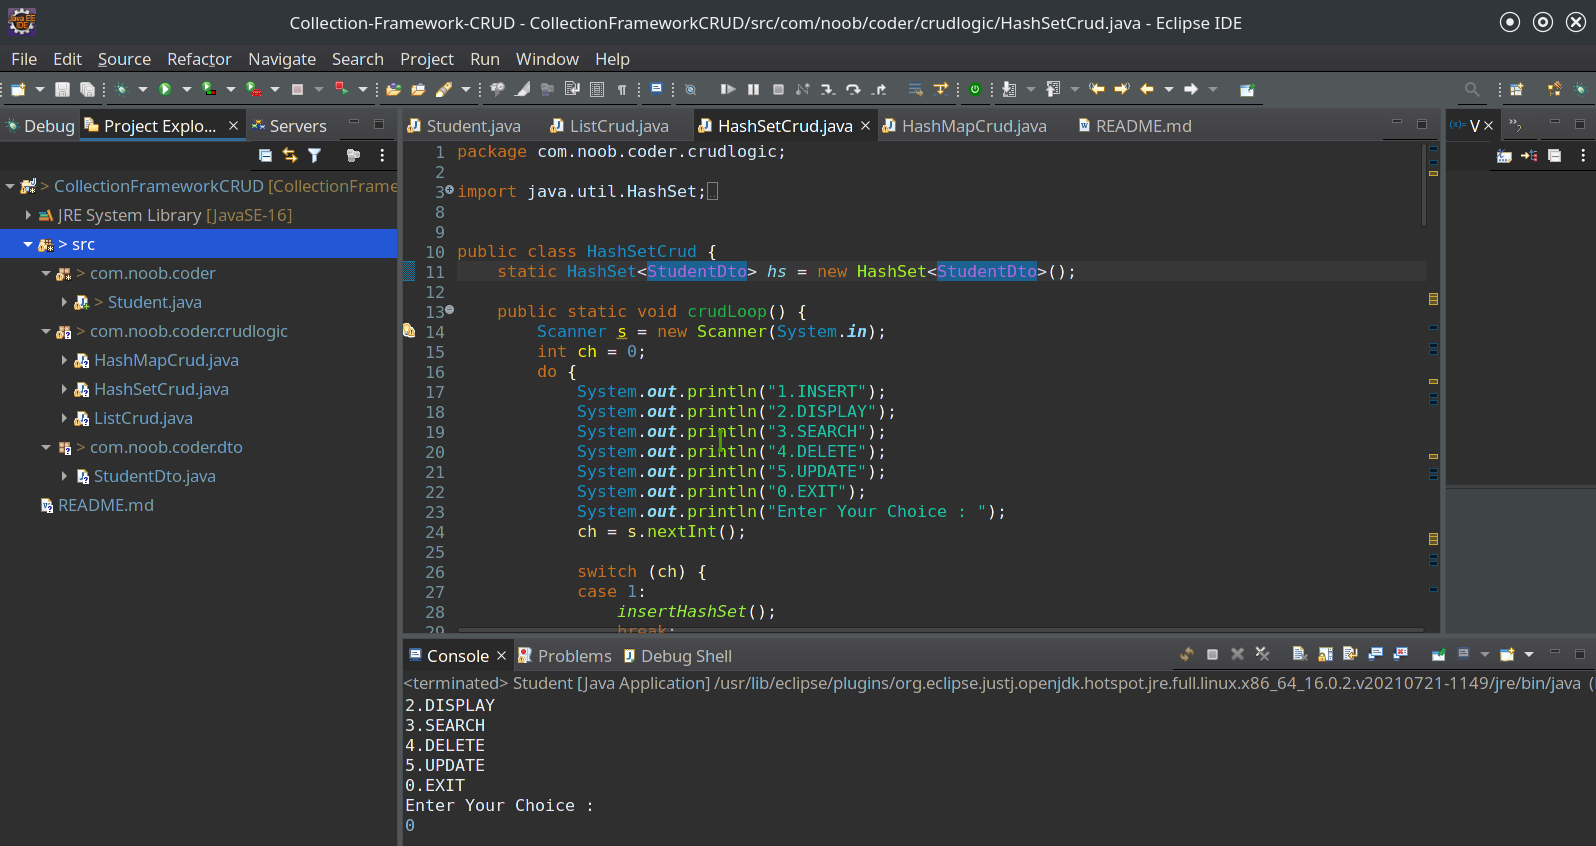1596x846 pixels.
Task: Click Collapse All in Project Explorer
Action: [265, 155]
